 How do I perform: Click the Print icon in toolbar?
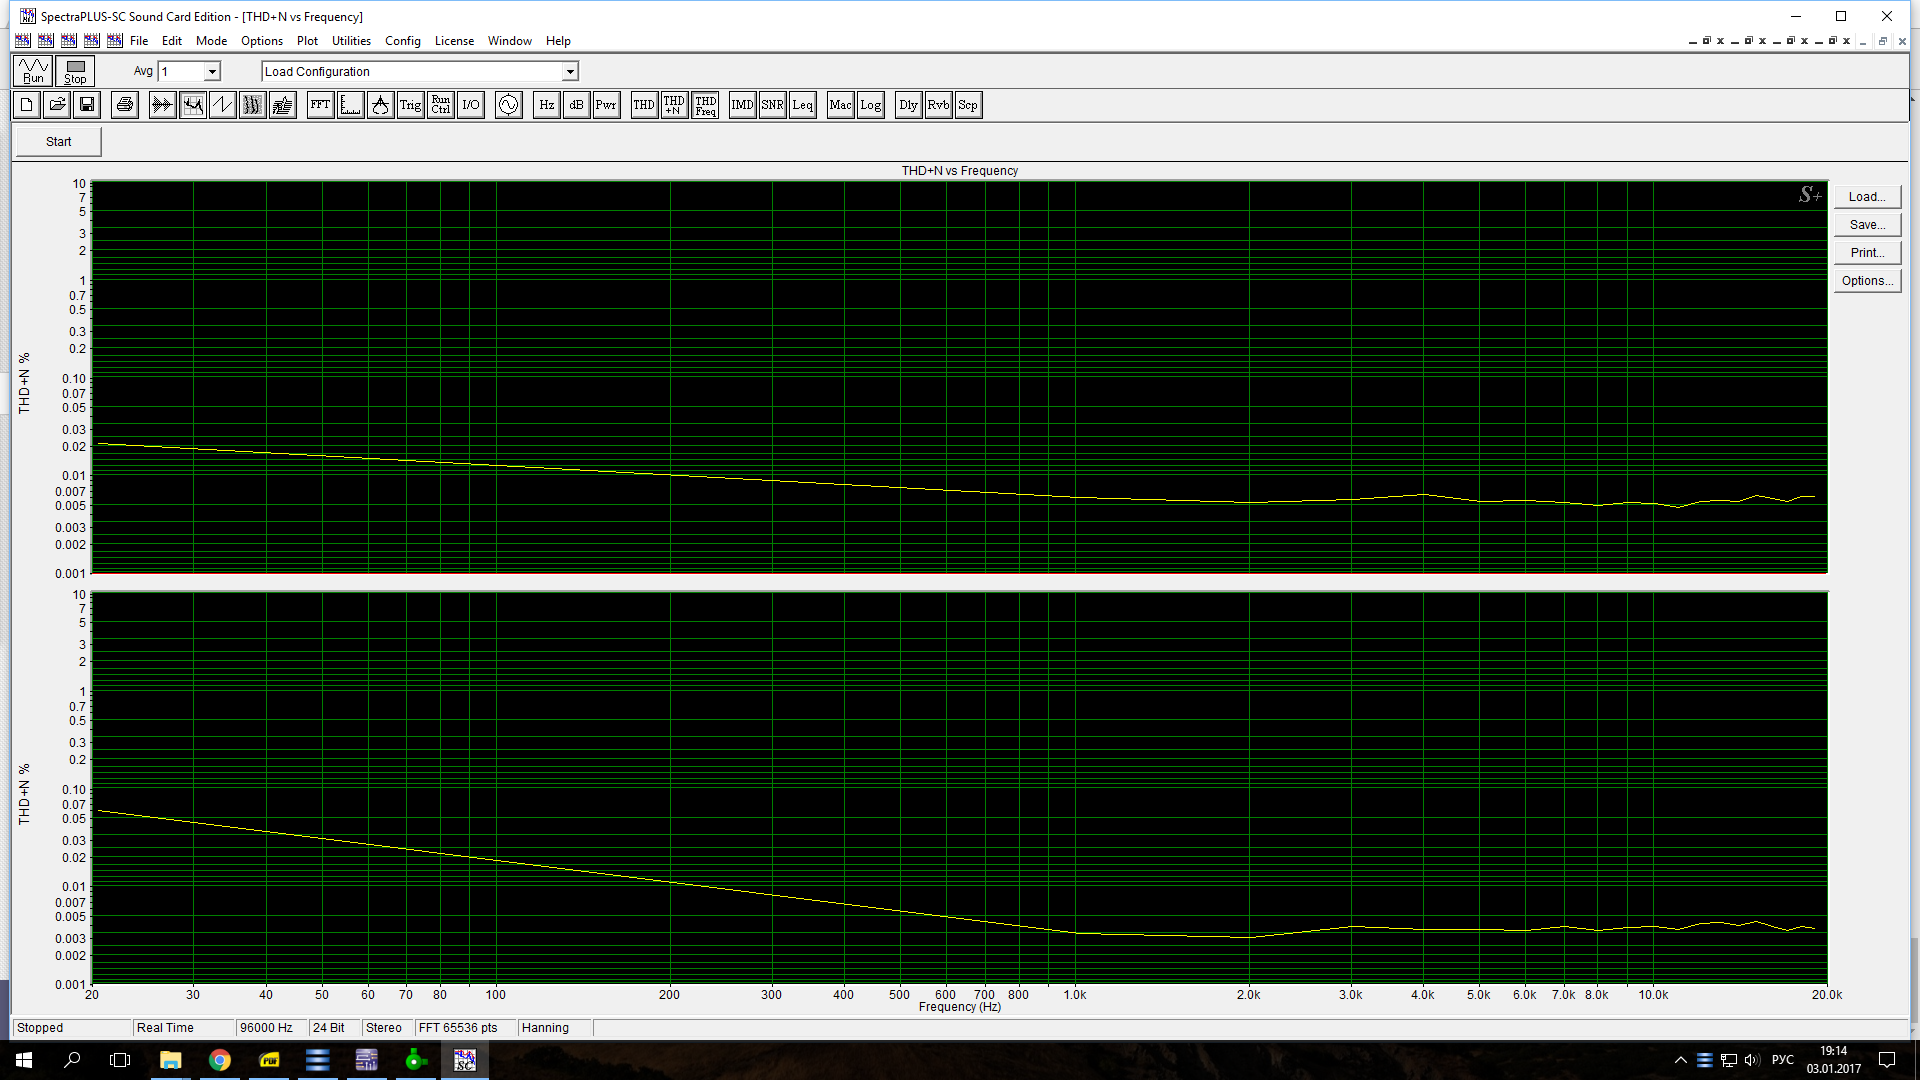(x=124, y=105)
